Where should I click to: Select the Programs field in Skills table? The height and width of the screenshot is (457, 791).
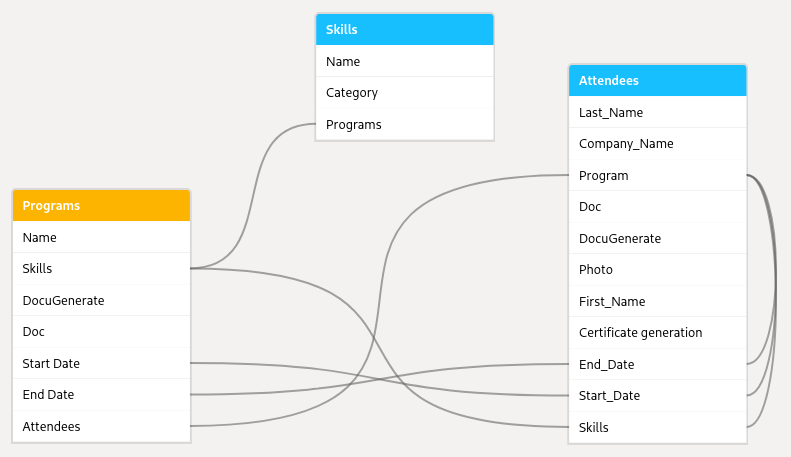pos(405,125)
